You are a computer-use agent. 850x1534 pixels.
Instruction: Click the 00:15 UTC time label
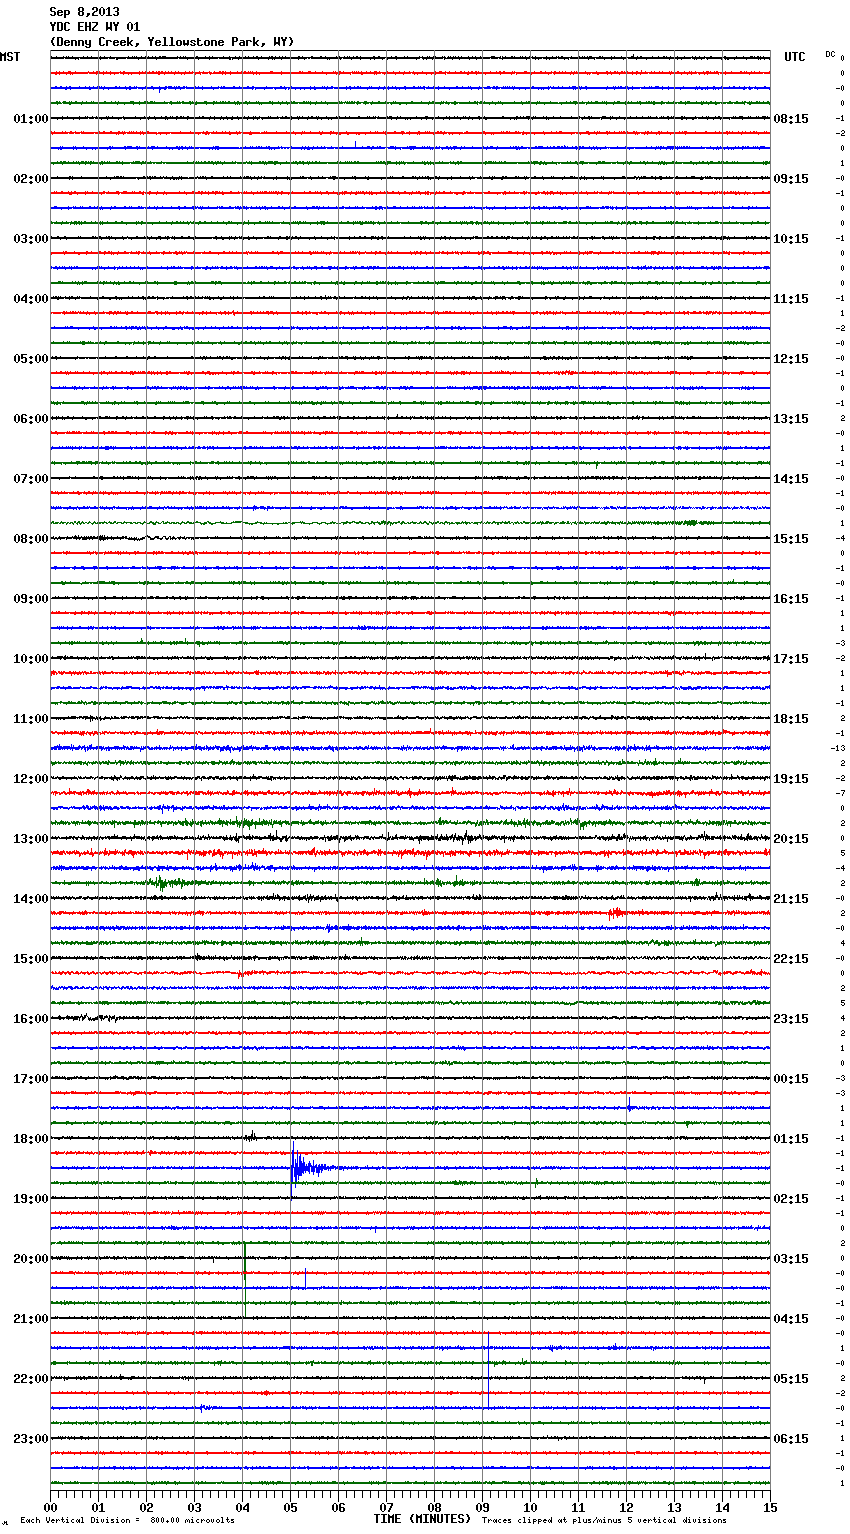(791, 1079)
